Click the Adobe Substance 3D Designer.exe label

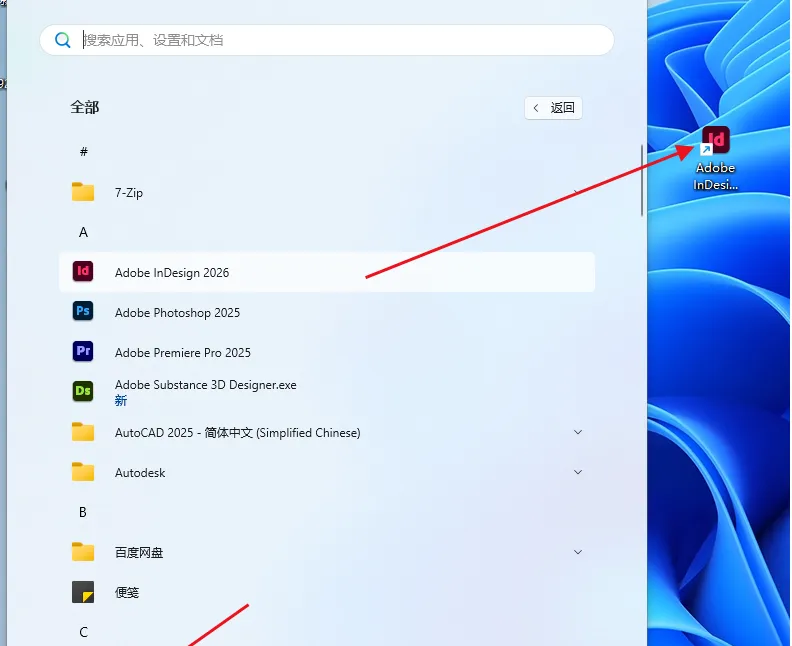pyautogui.click(x=206, y=385)
